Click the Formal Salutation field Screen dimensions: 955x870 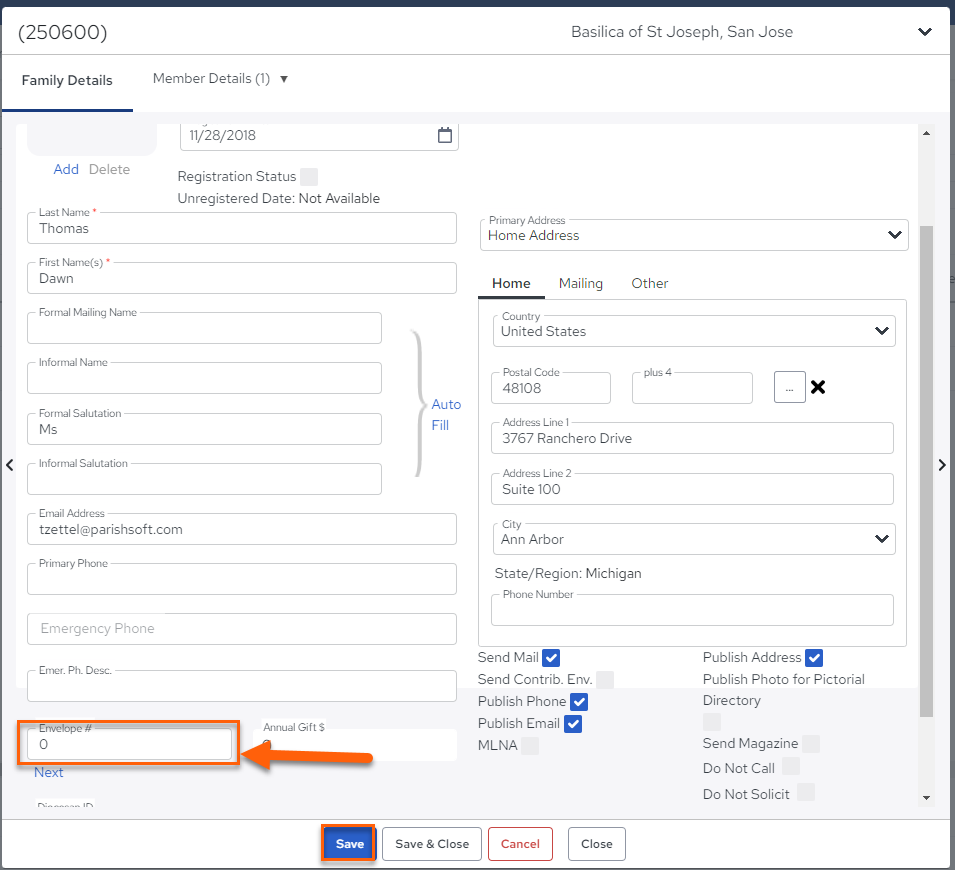tap(205, 430)
